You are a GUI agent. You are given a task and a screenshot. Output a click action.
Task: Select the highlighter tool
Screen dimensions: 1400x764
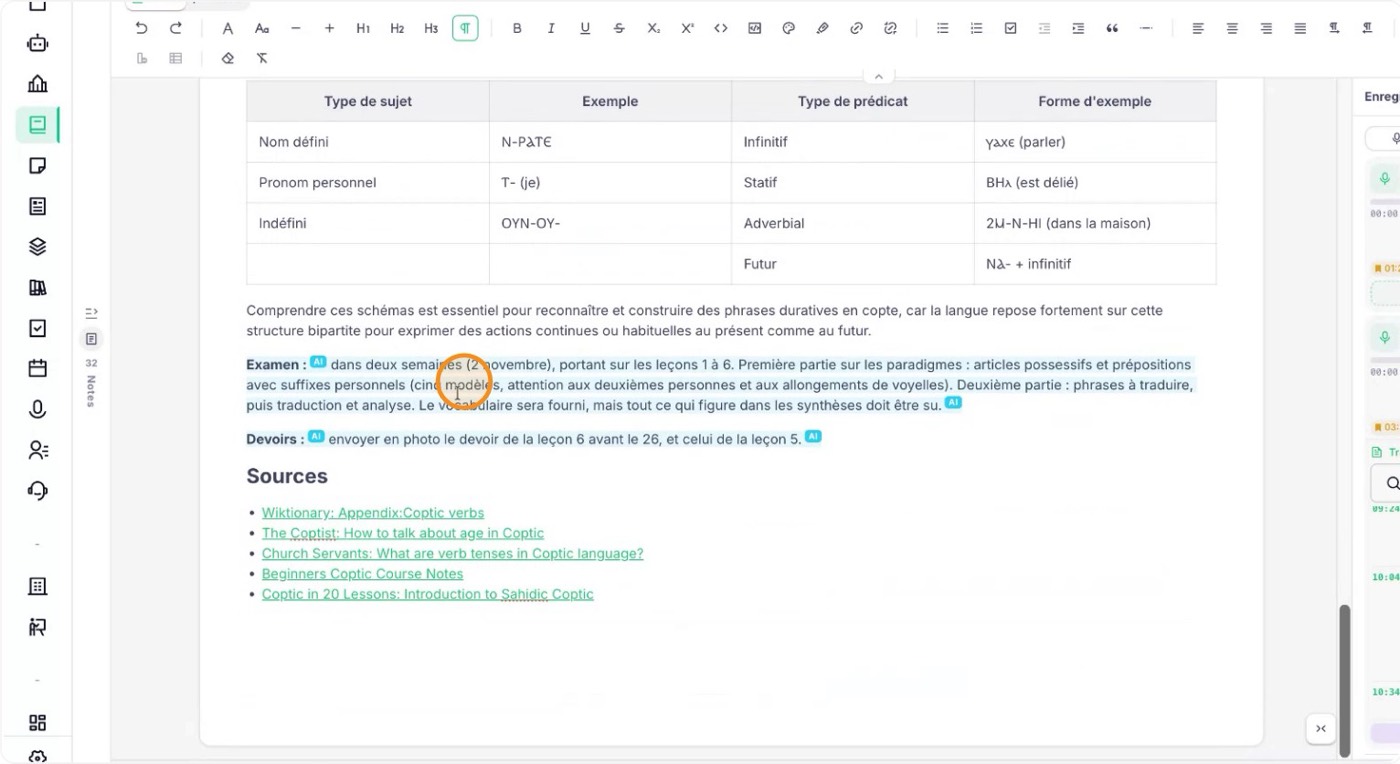tap(822, 28)
